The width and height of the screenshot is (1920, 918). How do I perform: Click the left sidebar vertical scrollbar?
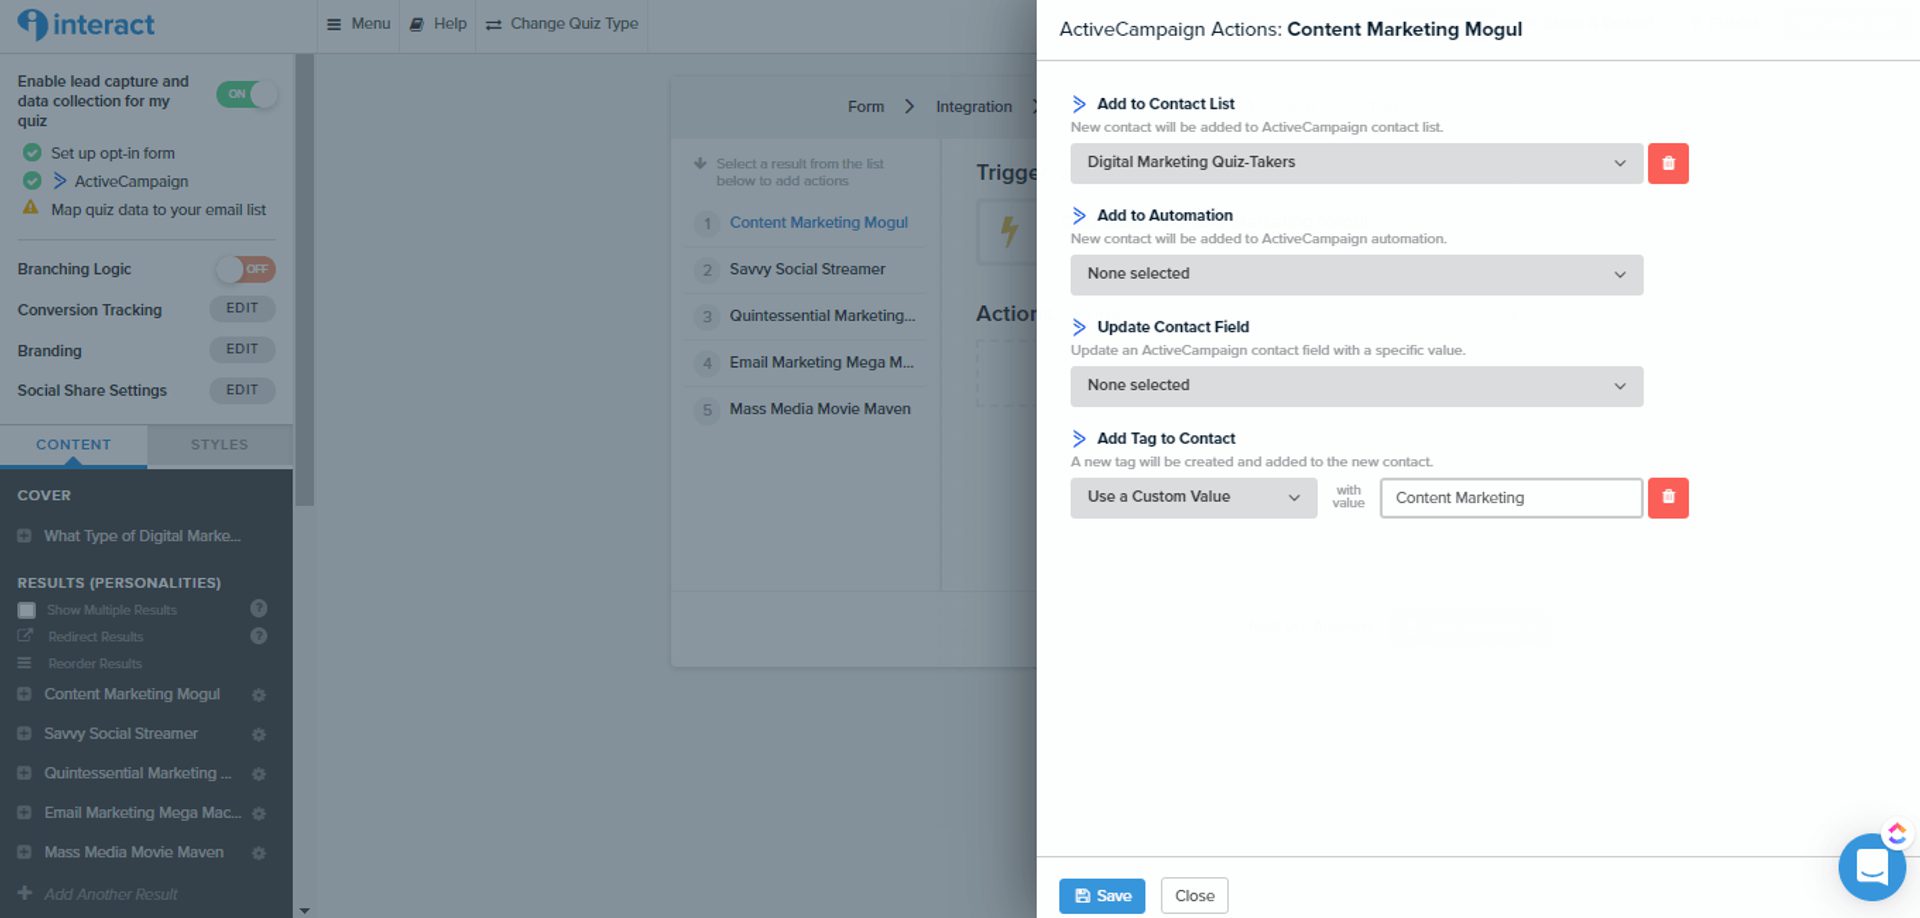tap(304, 280)
